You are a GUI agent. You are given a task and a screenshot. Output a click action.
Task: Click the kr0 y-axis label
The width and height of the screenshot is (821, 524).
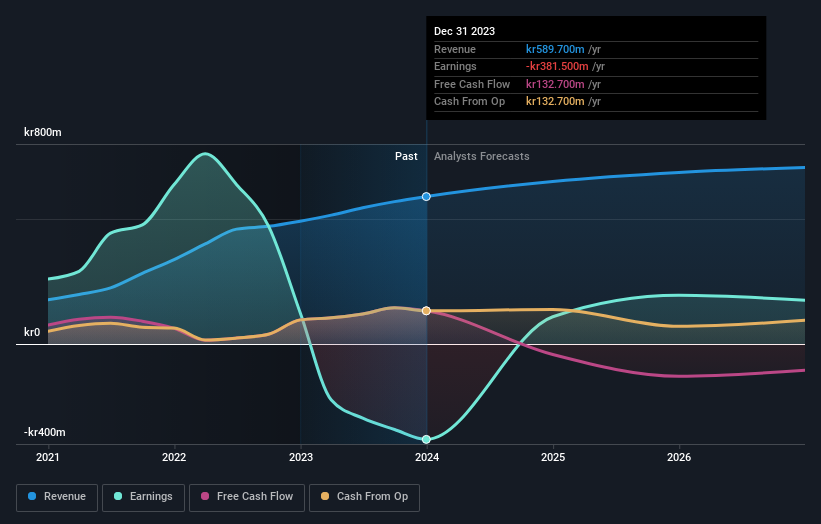[x=31, y=332]
